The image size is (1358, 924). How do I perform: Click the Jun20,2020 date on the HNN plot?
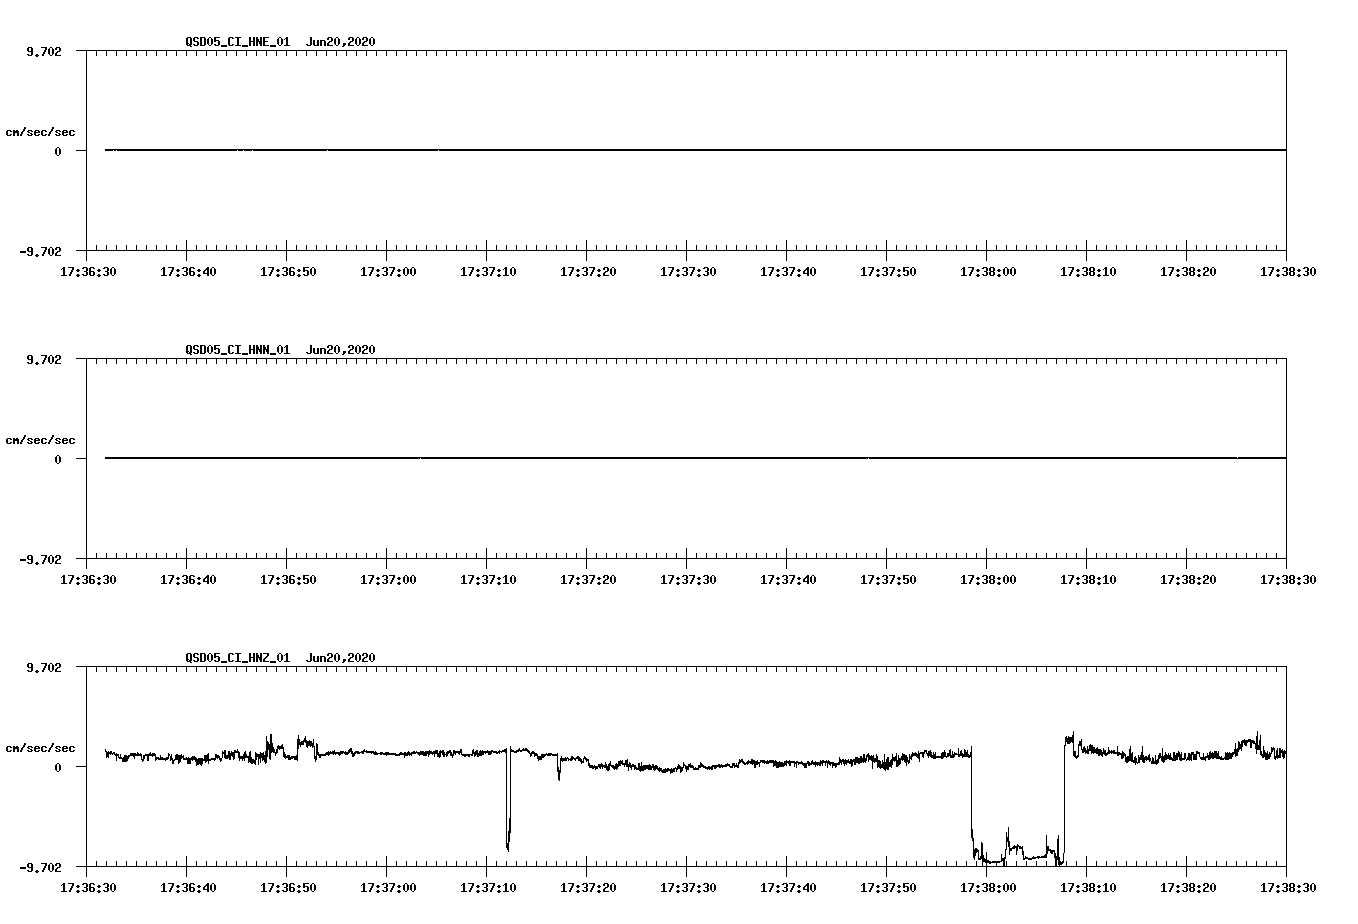[341, 350]
